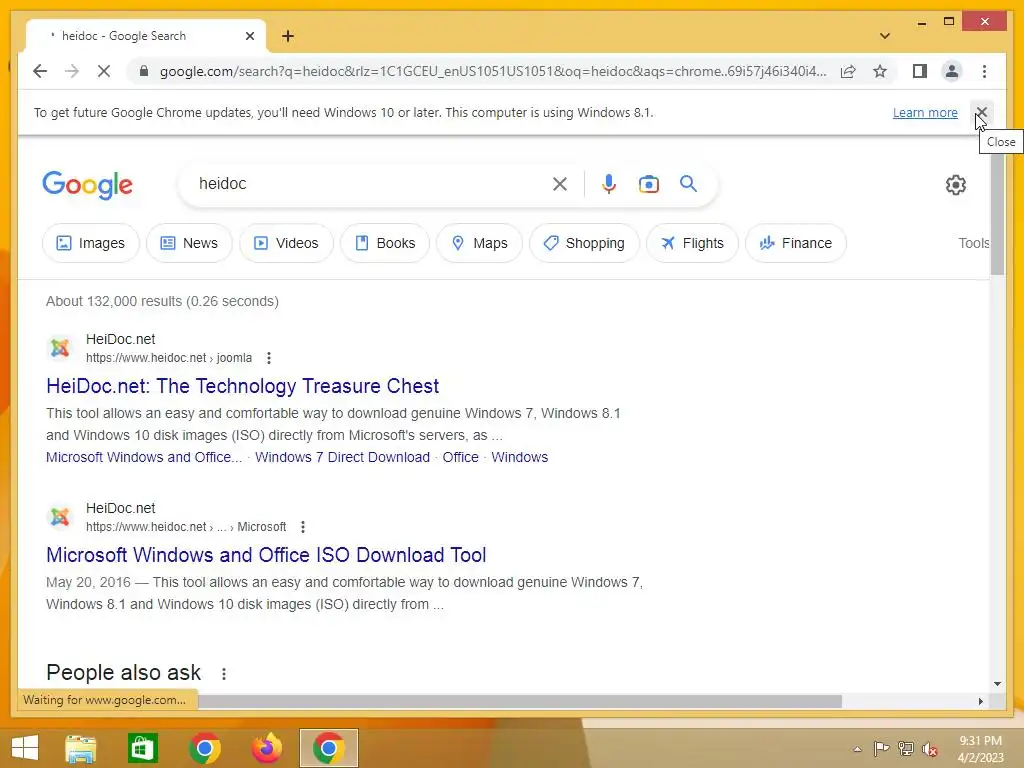Open the first Chrome taskbar icon
This screenshot has width=1024, height=768.
pos(204,748)
